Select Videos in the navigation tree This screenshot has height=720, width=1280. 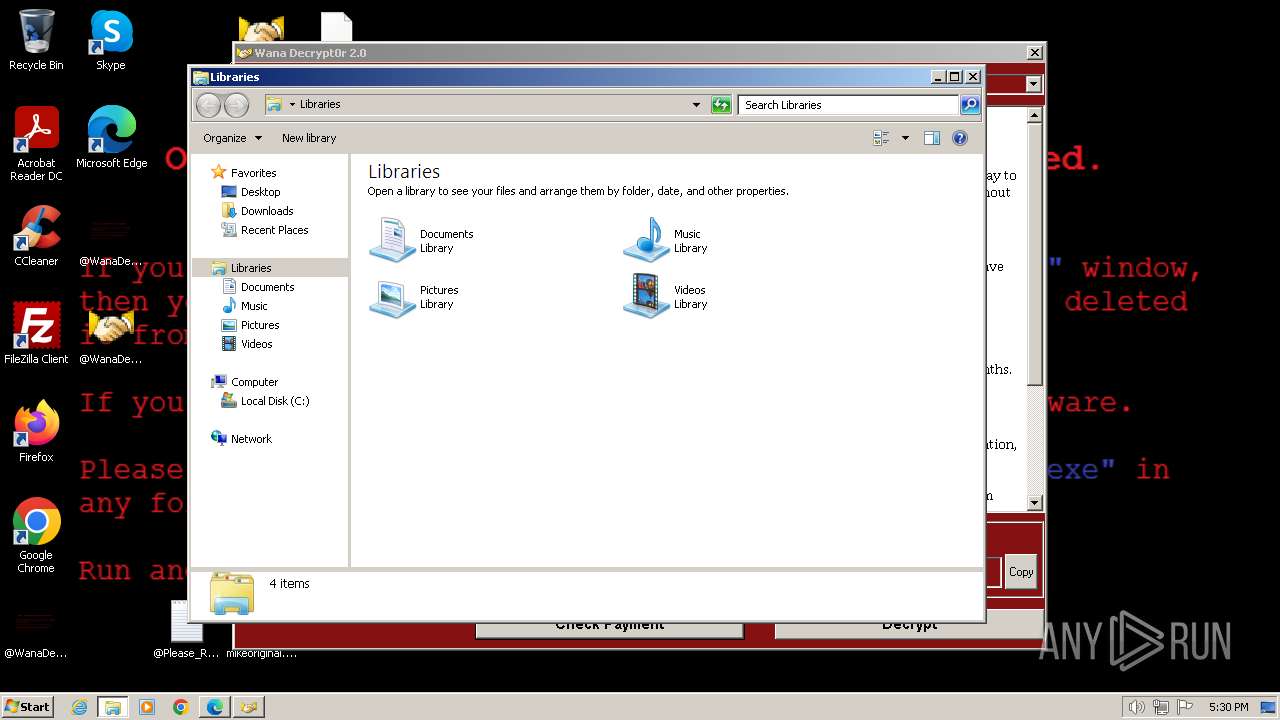coord(256,344)
